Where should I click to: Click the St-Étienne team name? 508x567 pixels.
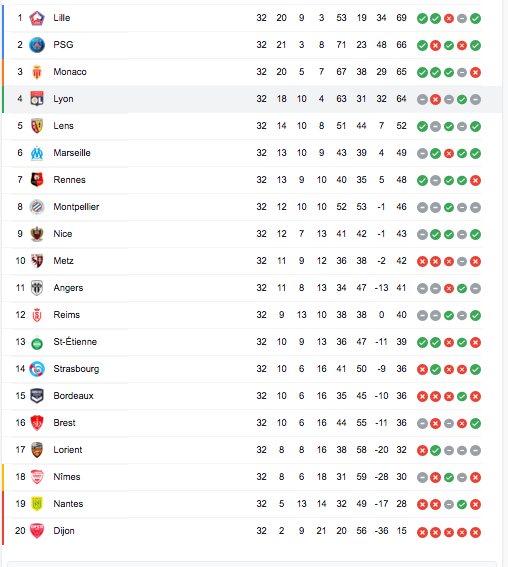(x=75, y=342)
